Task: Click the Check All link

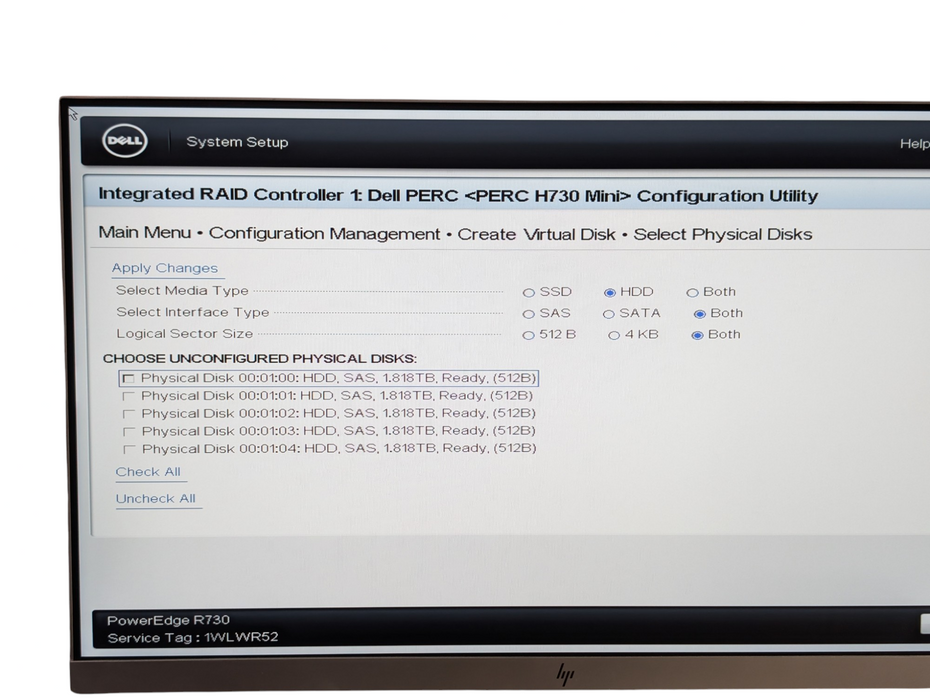Action: pyautogui.click(x=148, y=472)
